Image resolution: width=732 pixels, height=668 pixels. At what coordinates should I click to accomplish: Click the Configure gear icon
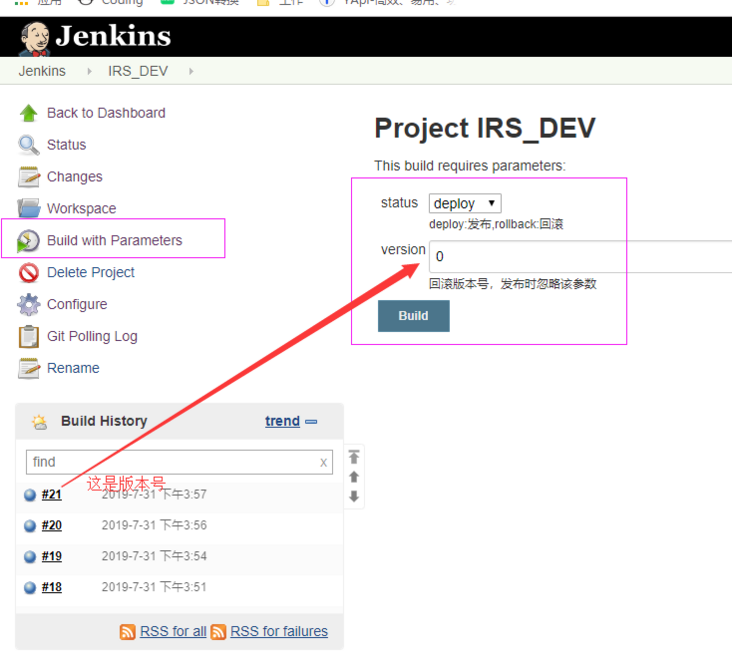pyautogui.click(x=28, y=304)
